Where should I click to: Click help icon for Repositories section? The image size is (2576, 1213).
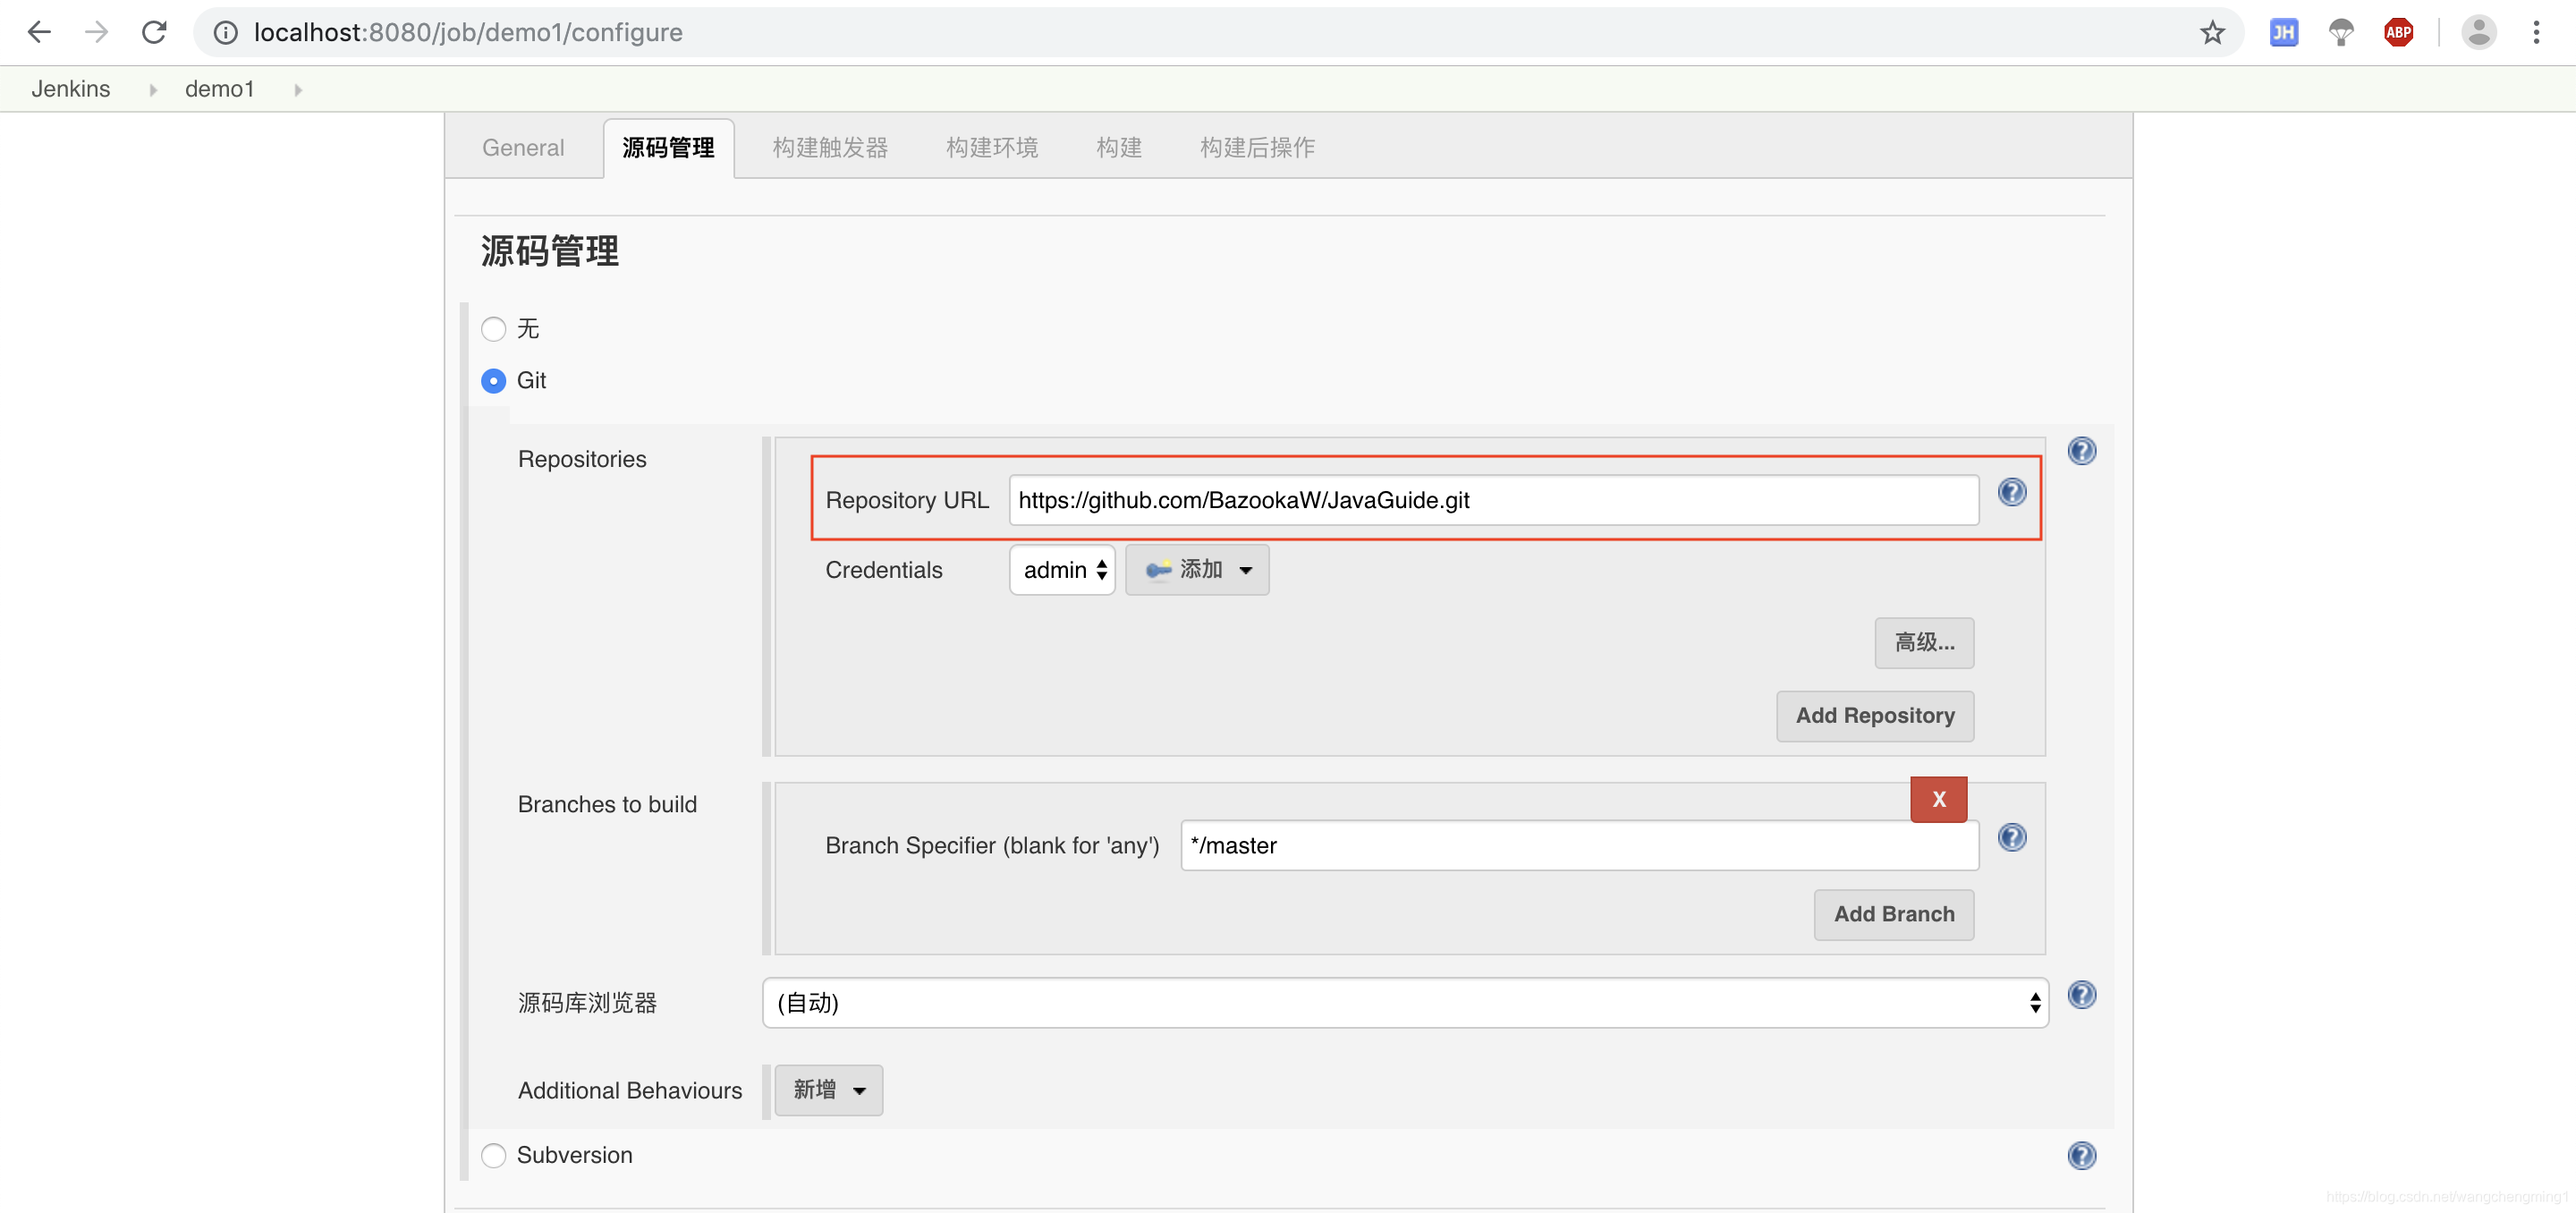point(2081,451)
